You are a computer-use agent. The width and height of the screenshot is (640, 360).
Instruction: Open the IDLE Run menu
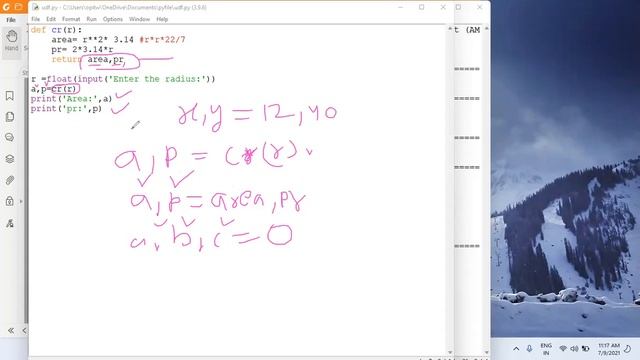click(91, 19)
